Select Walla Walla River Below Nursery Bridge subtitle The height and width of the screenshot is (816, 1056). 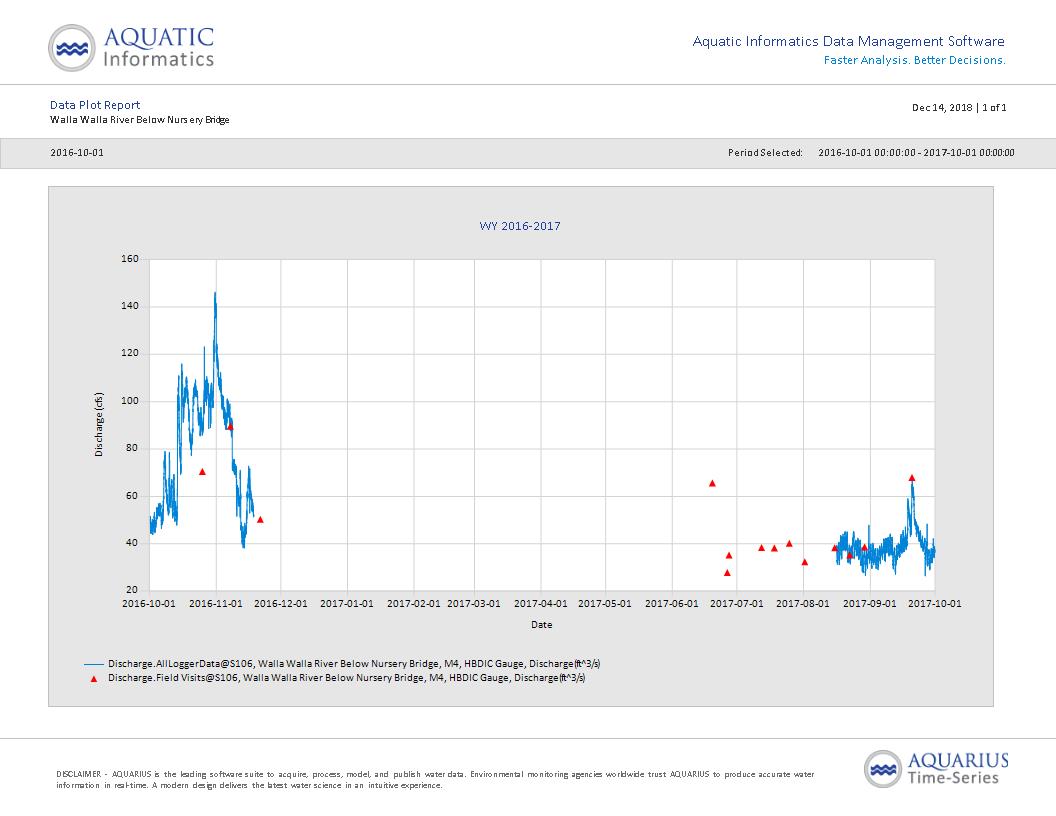tap(139, 120)
